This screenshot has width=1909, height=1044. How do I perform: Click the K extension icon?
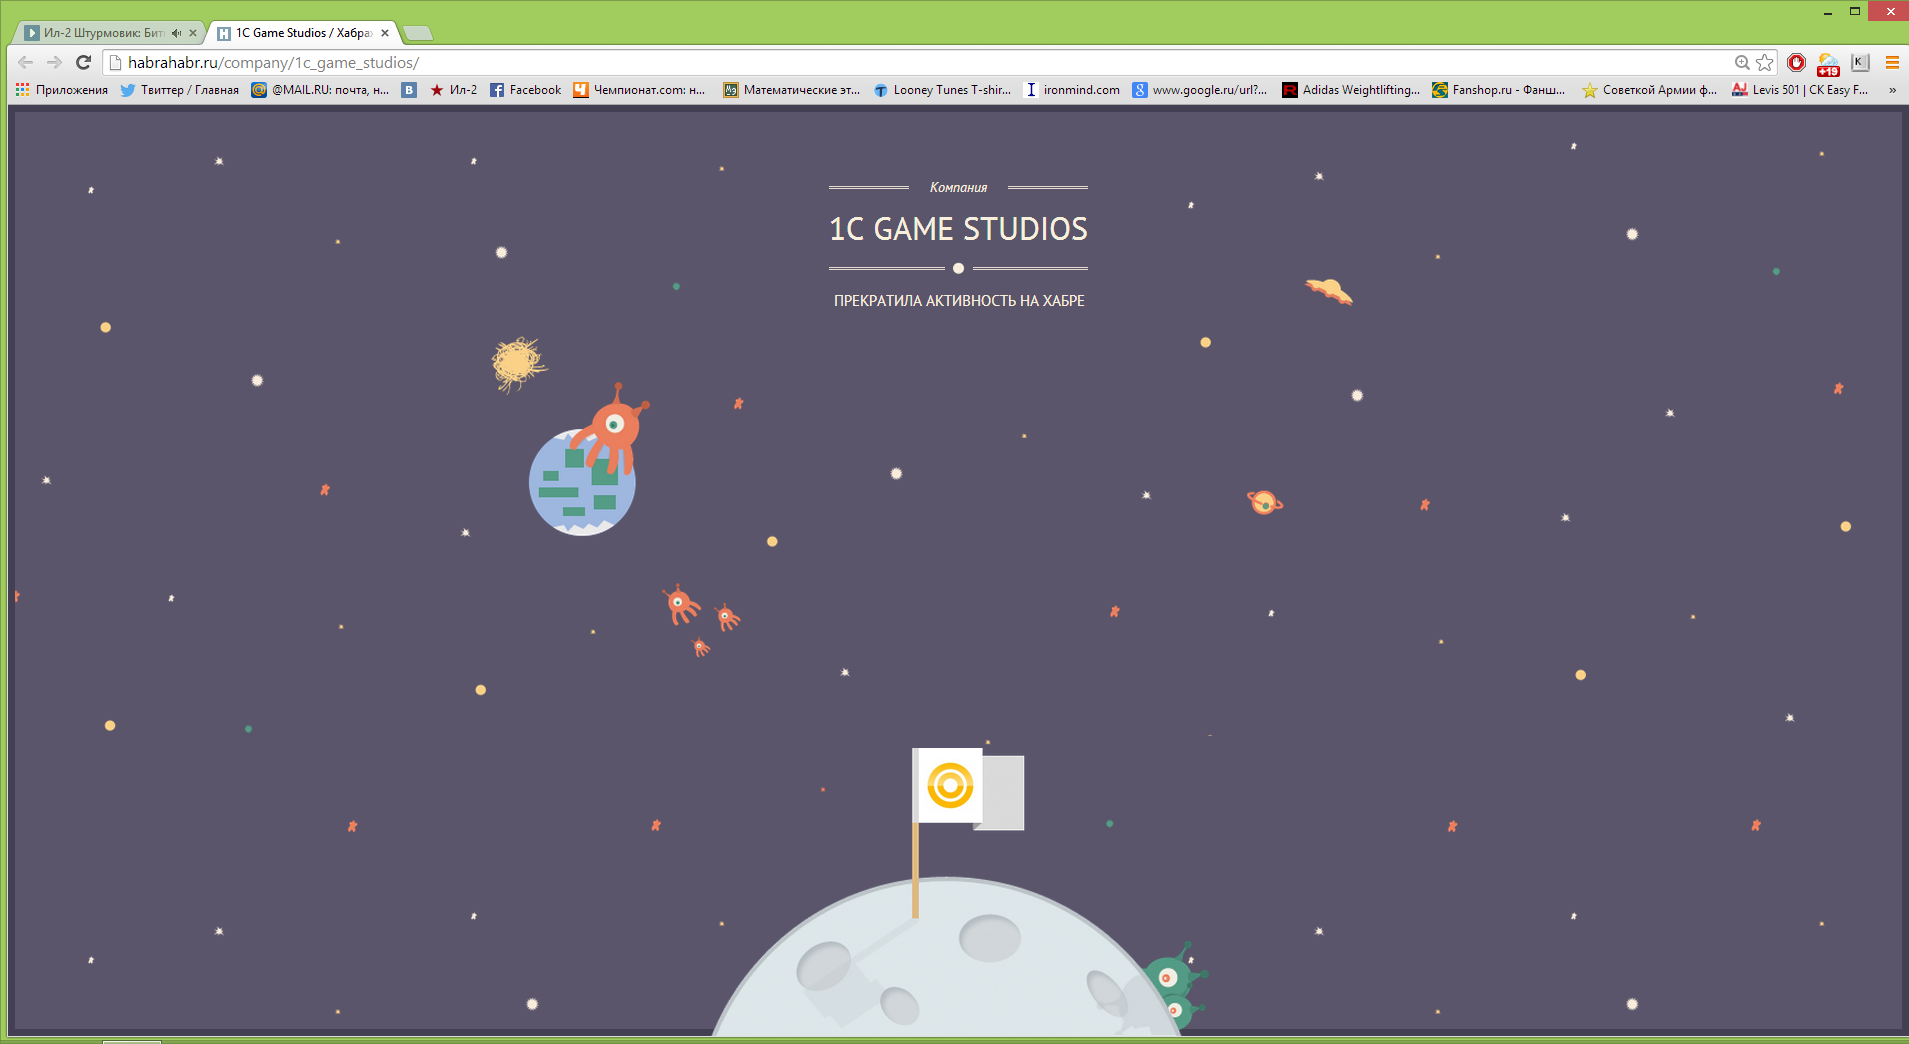tap(1860, 63)
